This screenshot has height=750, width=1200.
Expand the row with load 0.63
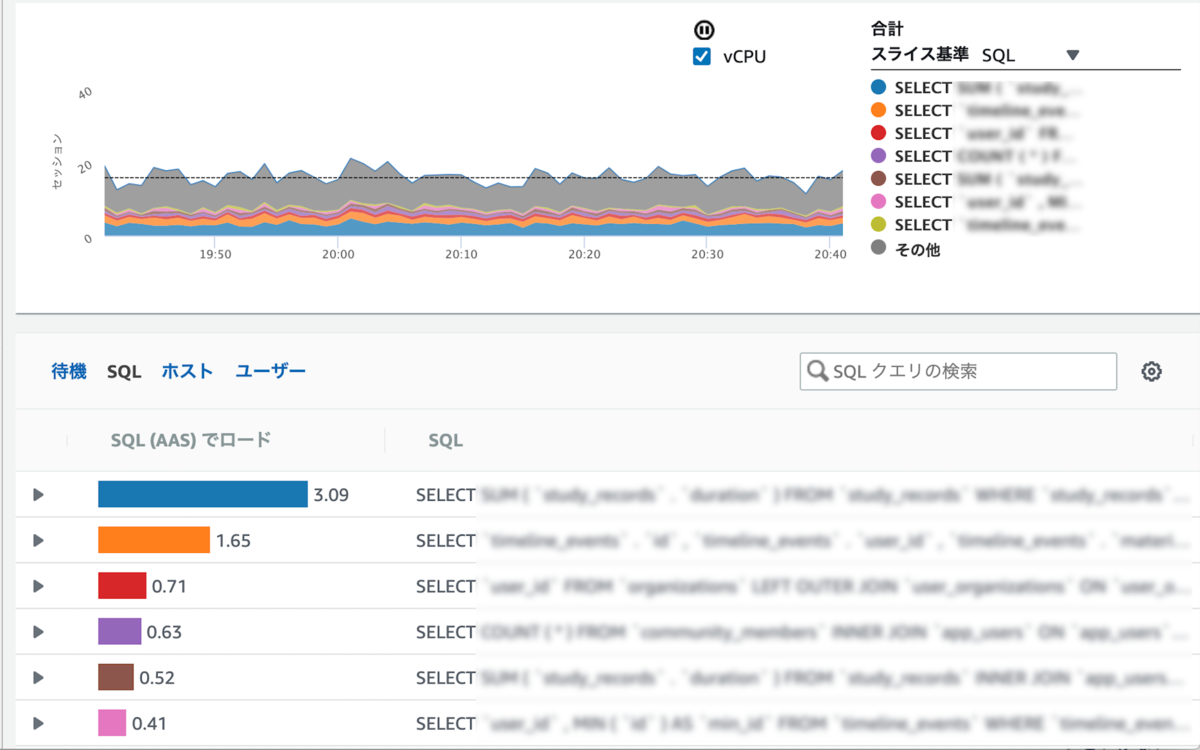(x=38, y=632)
